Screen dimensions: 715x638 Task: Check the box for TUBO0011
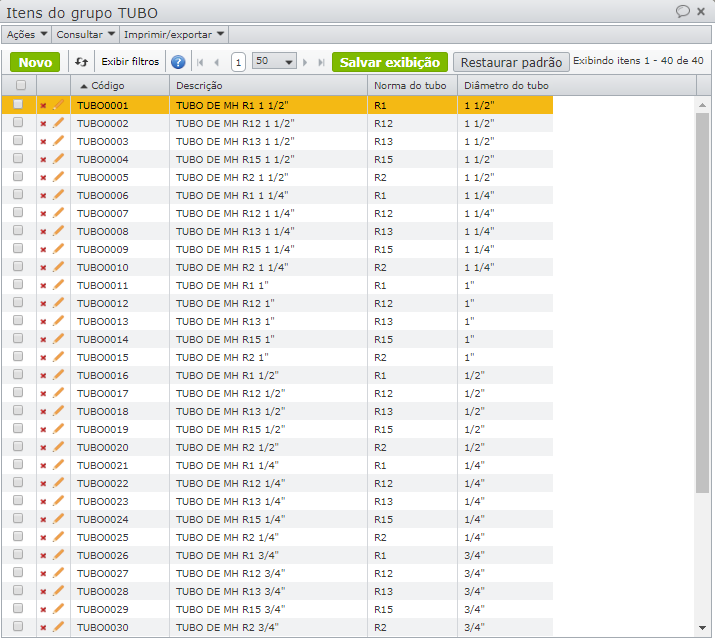pos(18,284)
